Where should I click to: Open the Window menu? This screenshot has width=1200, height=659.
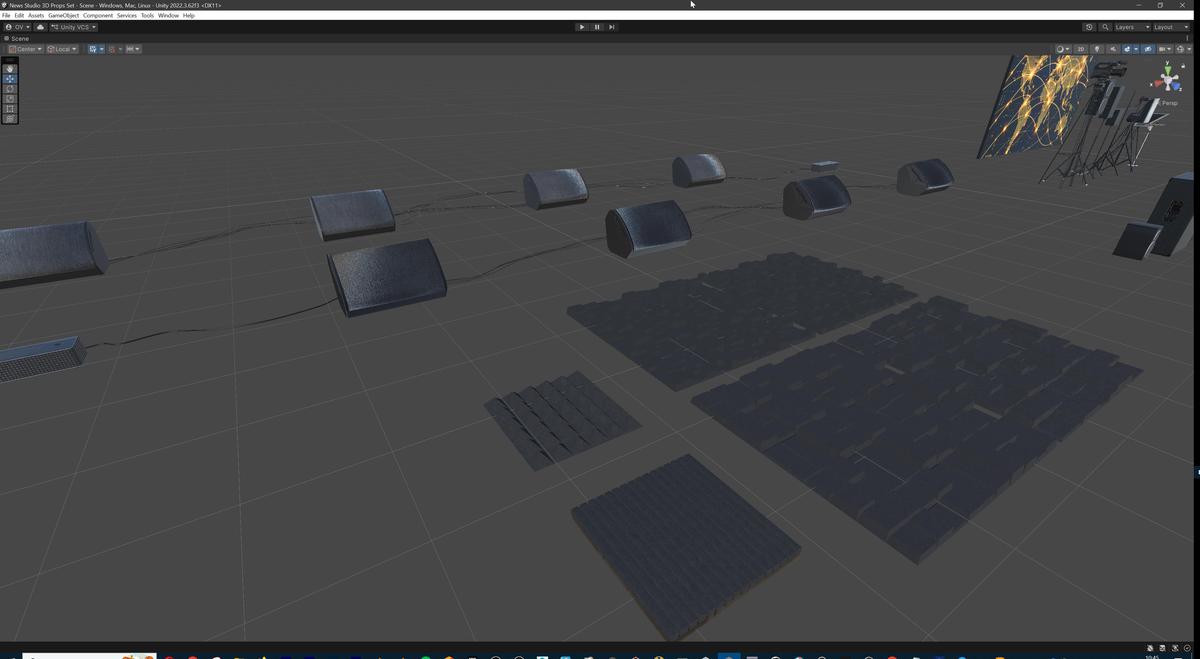coord(168,16)
